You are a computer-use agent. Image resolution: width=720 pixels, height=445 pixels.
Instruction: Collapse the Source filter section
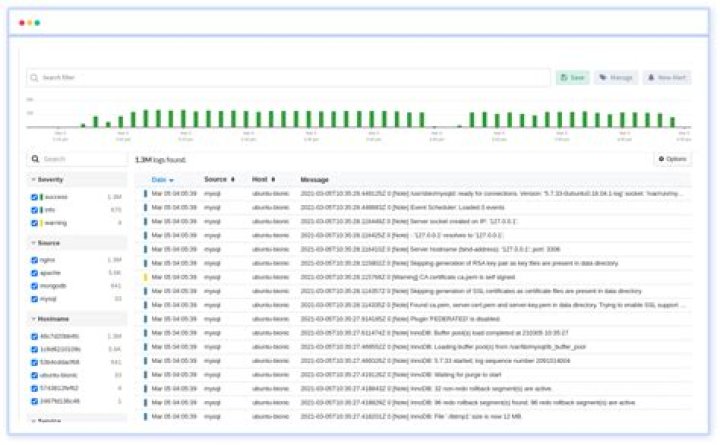pyautogui.click(x=33, y=242)
